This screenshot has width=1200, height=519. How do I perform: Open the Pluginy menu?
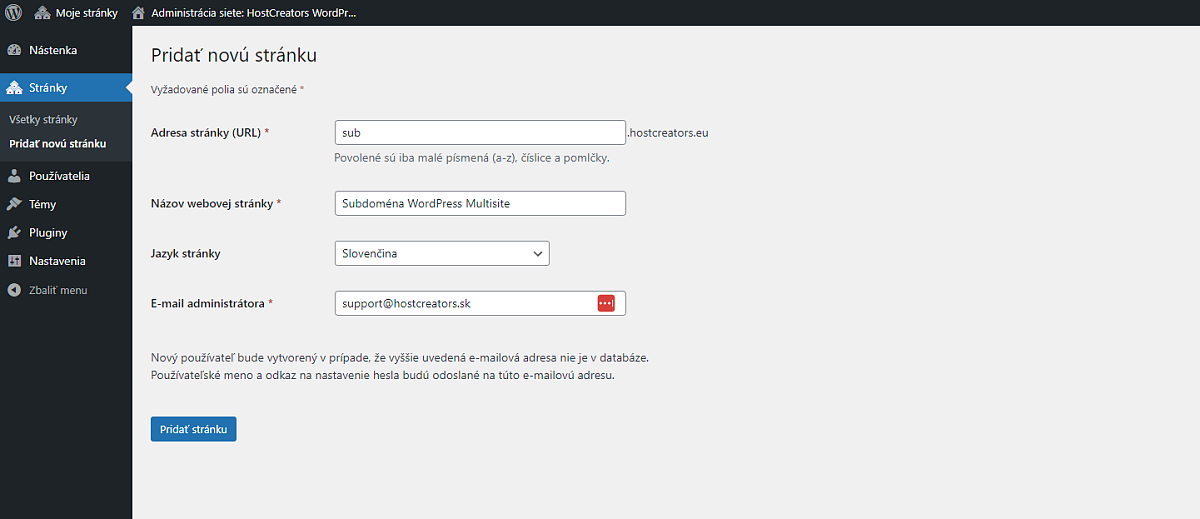pyautogui.click(x=66, y=233)
